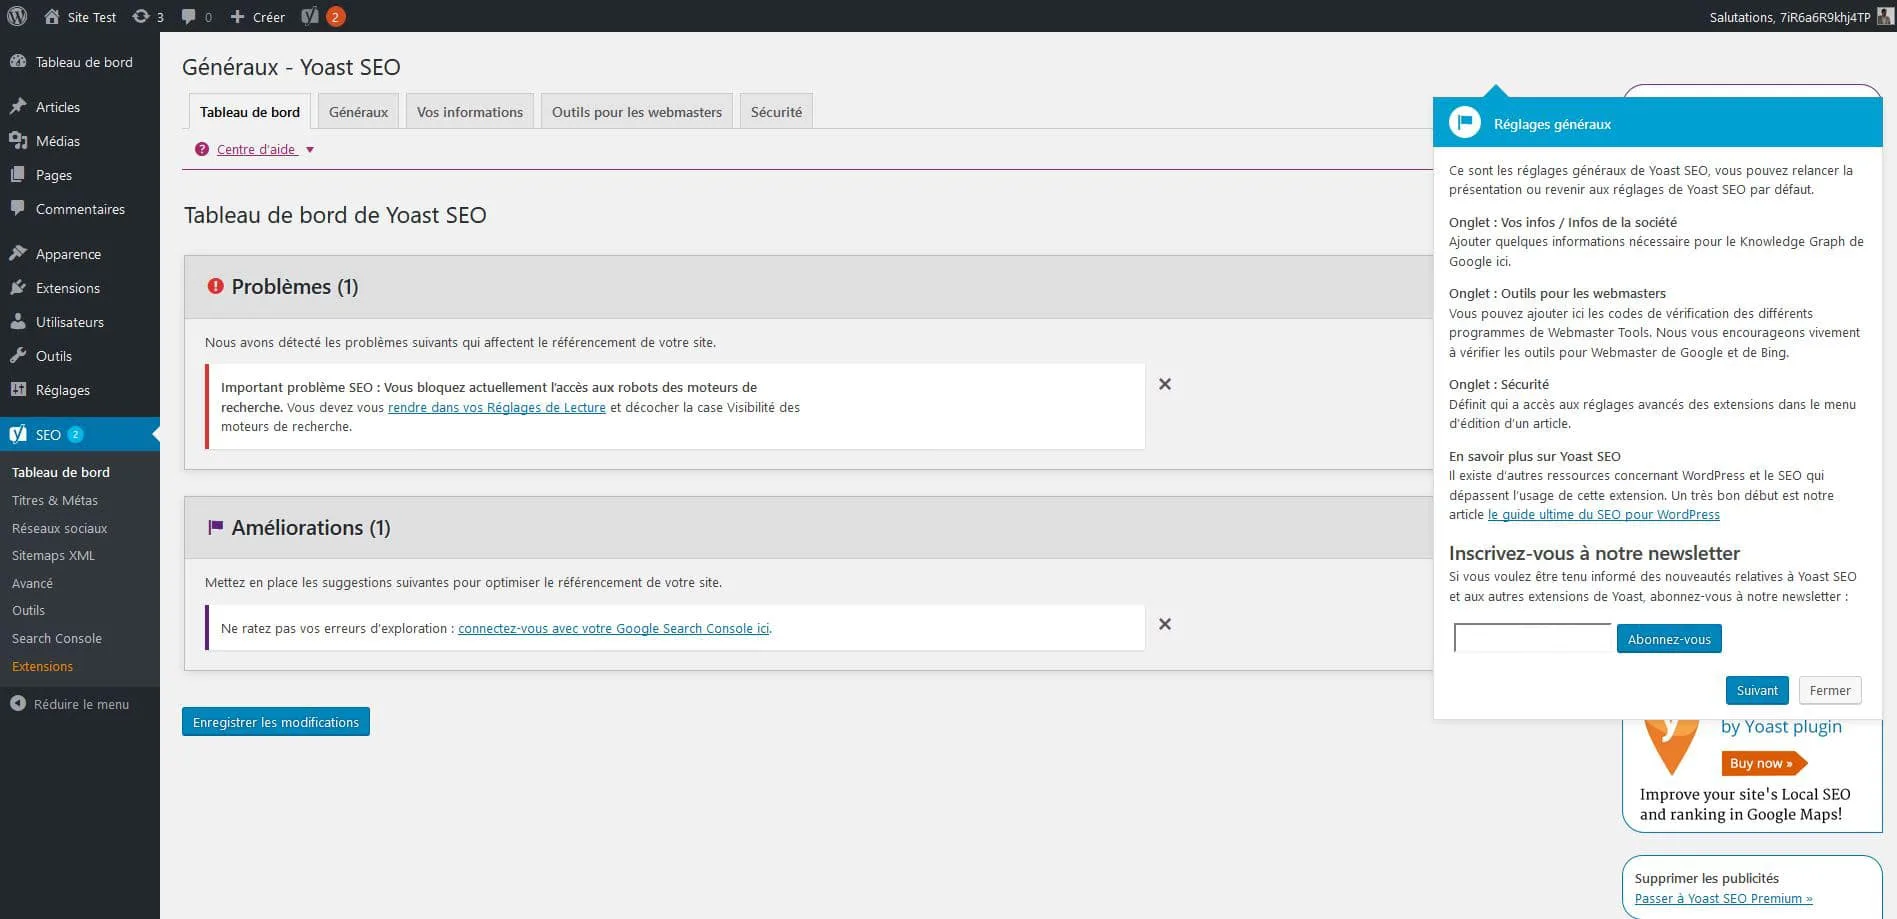The width and height of the screenshot is (1897, 919).
Task: Click the SEO notification badge 2
Action: tap(75, 434)
